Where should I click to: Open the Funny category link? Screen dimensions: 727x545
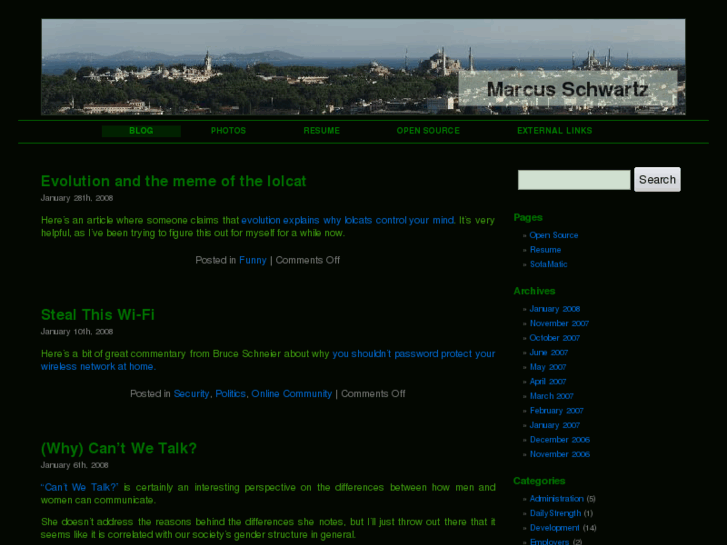coord(253,260)
